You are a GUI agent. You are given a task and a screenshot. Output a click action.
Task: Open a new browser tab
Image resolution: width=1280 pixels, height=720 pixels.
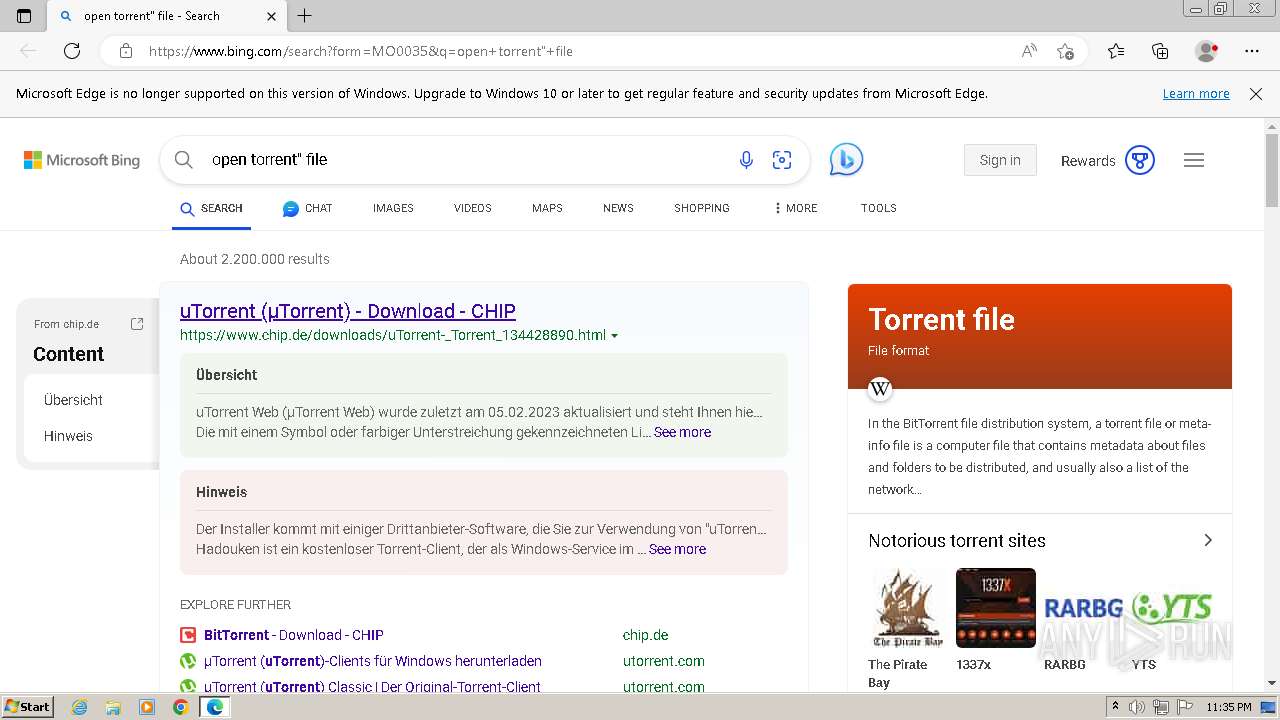pyautogui.click(x=305, y=16)
